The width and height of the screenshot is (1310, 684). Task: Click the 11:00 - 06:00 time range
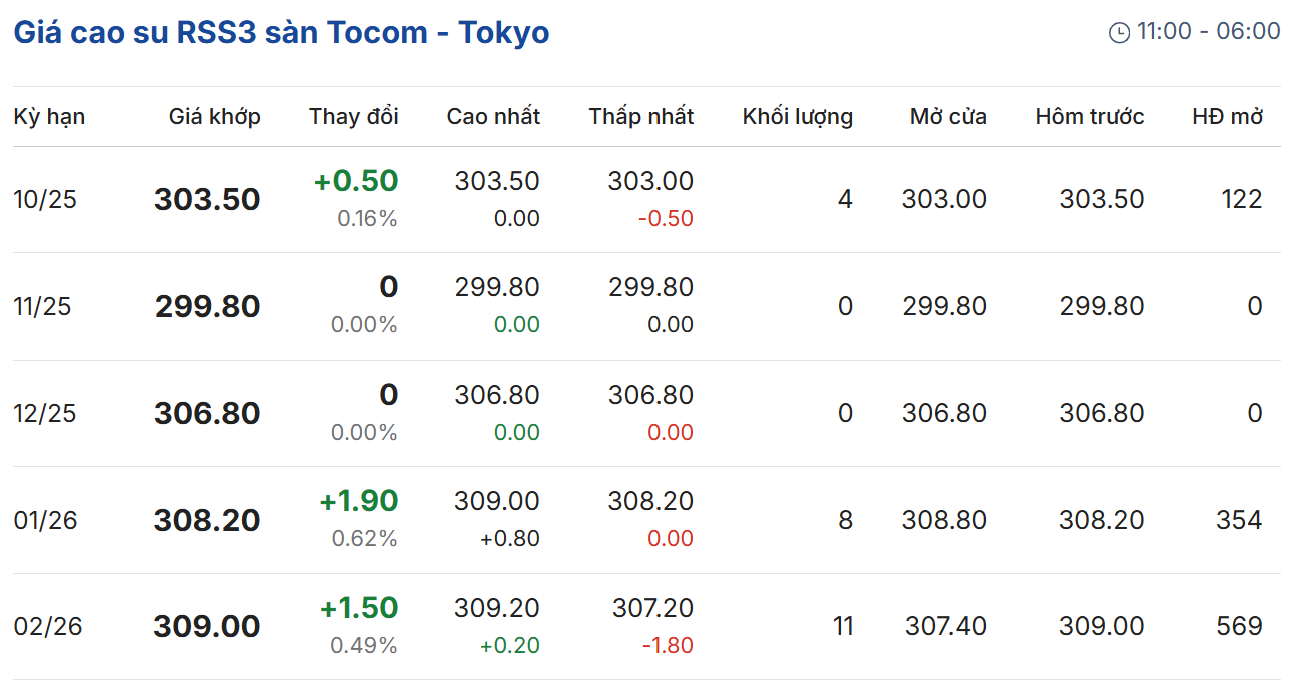click(x=1208, y=32)
